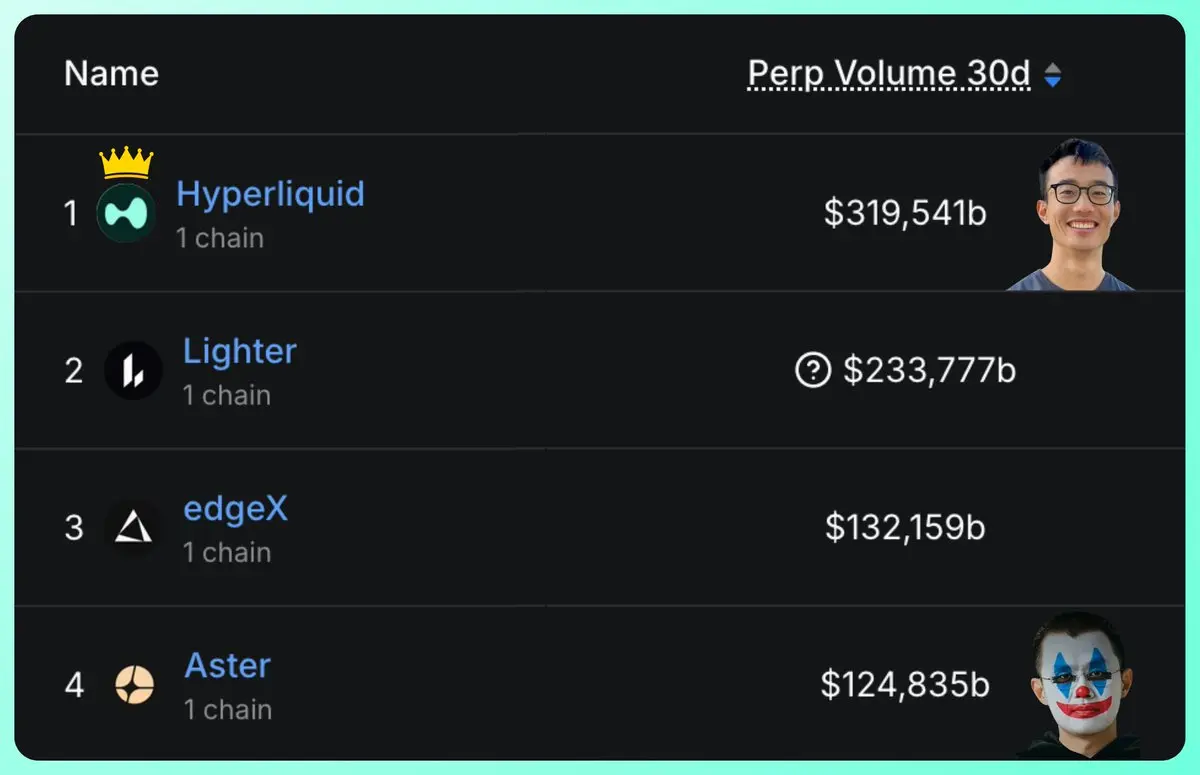Click the "1 chain" text under Hyperliquid
Viewport: 1200px width, 775px height.
[220, 238]
